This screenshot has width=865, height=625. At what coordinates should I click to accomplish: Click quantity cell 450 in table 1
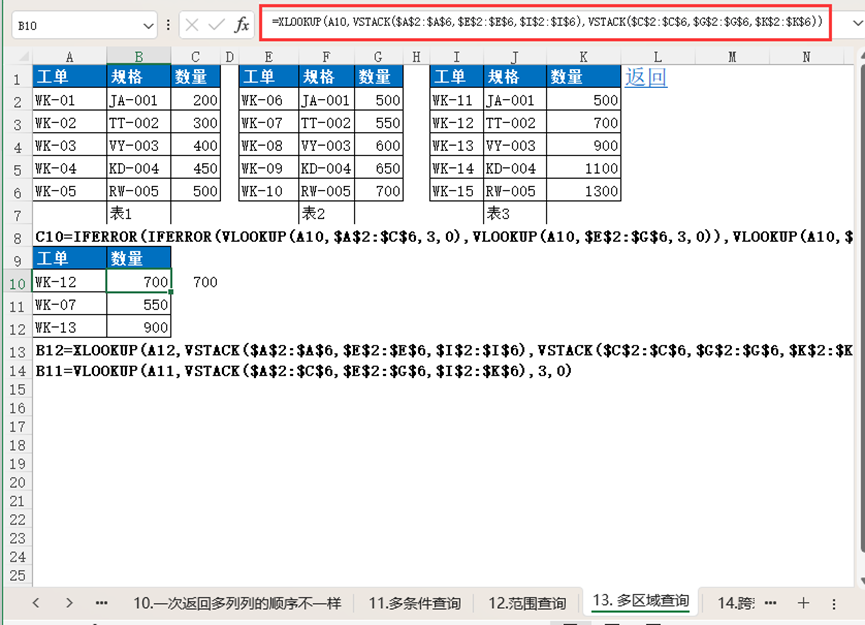[195, 168]
